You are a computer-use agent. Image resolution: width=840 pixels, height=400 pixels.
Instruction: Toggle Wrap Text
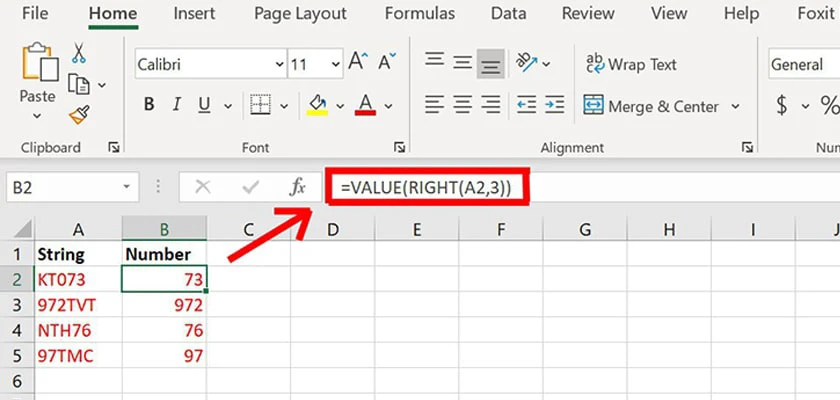[x=631, y=65]
